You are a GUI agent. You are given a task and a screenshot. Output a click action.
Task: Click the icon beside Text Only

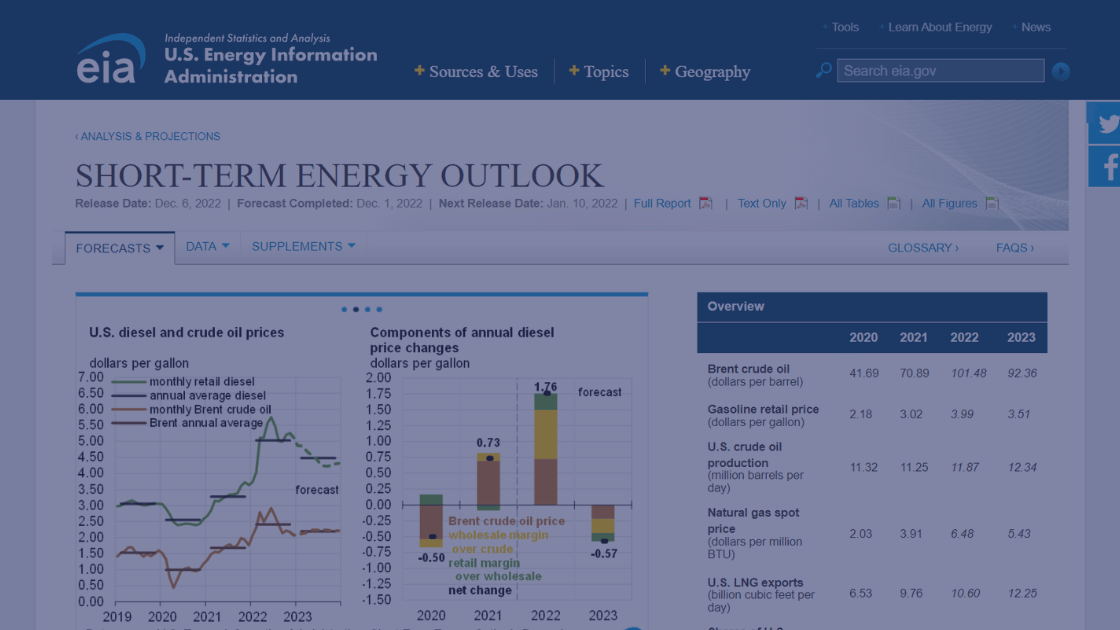(802, 203)
